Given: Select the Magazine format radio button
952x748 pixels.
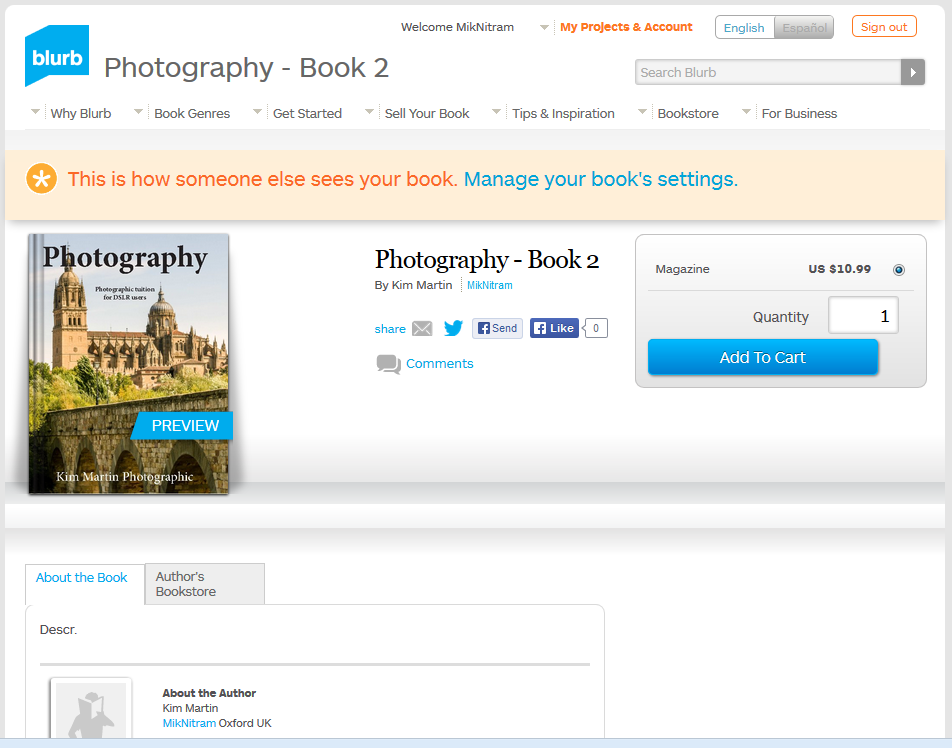Looking at the screenshot, I should [x=899, y=270].
